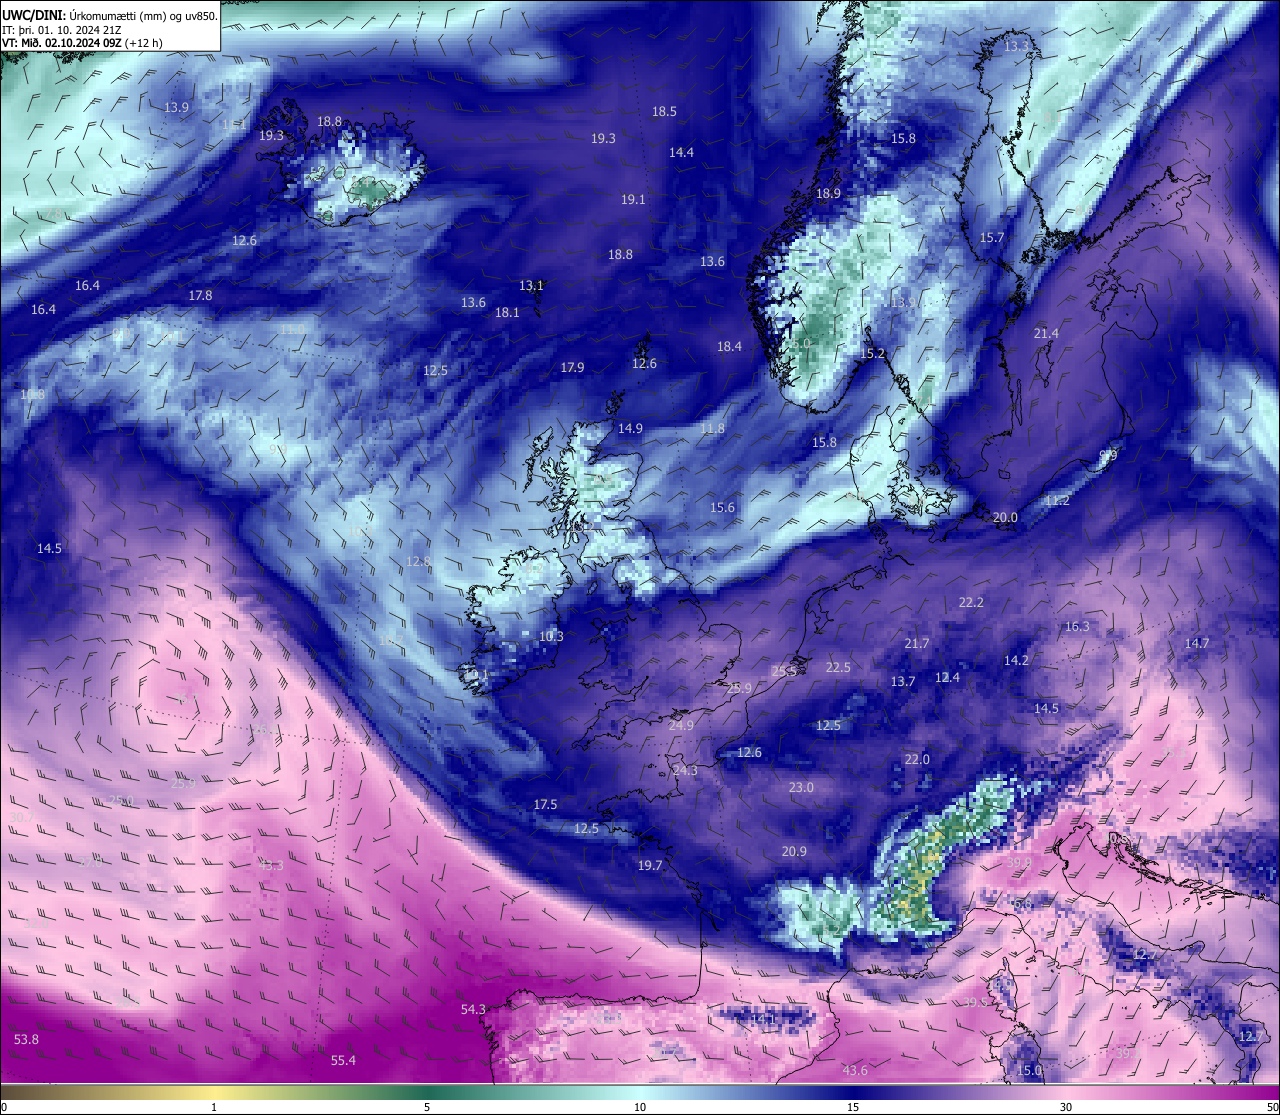Click the color scale tick label 50
This screenshot has height=1115, width=1280.
1272,1107
